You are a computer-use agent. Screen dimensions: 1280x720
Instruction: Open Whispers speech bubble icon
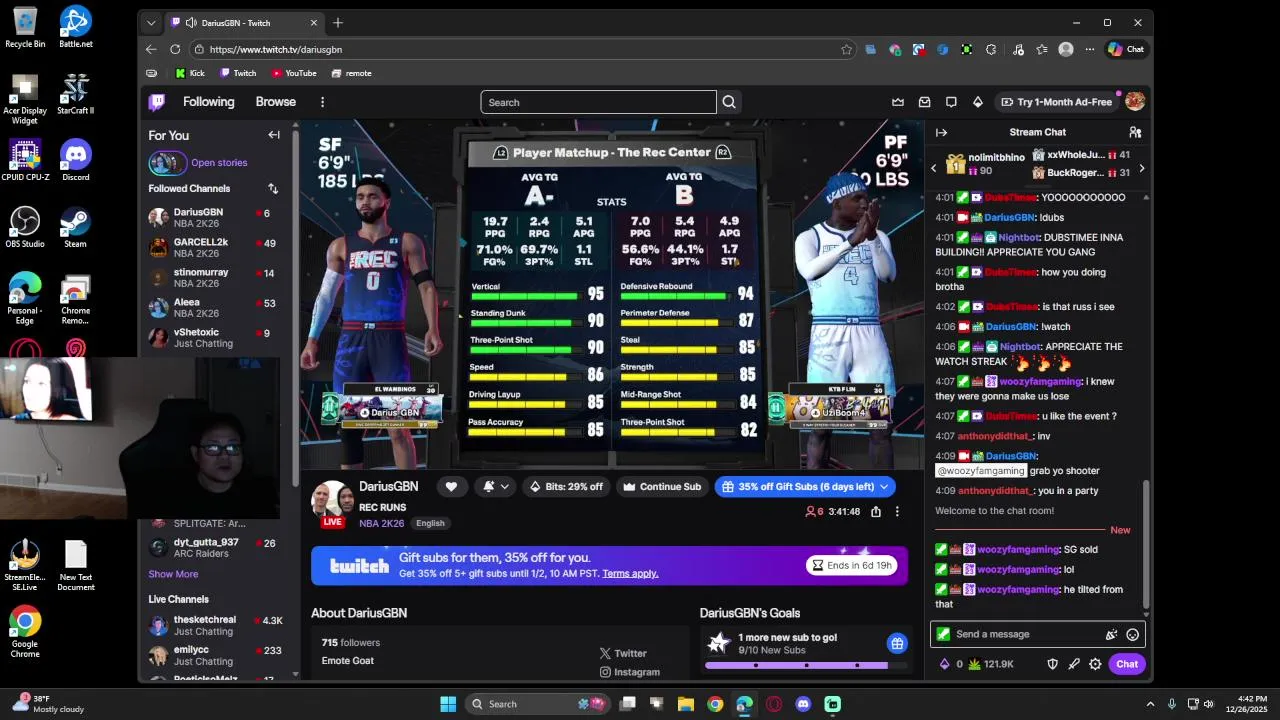click(x=951, y=102)
